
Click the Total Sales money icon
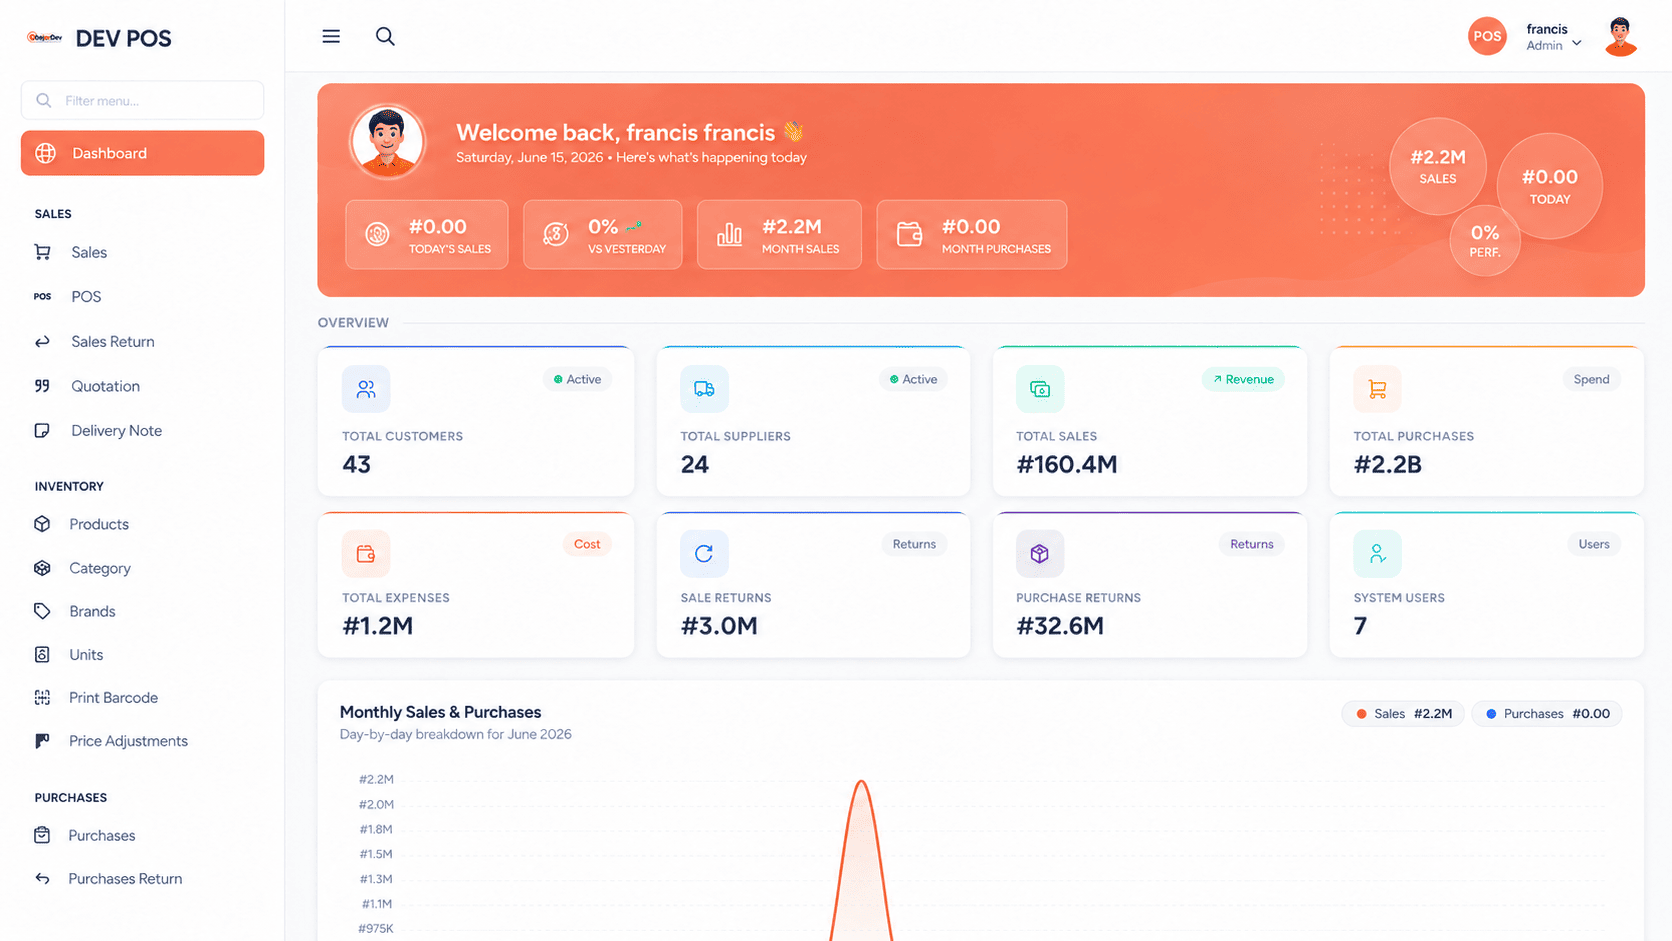(1040, 389)
